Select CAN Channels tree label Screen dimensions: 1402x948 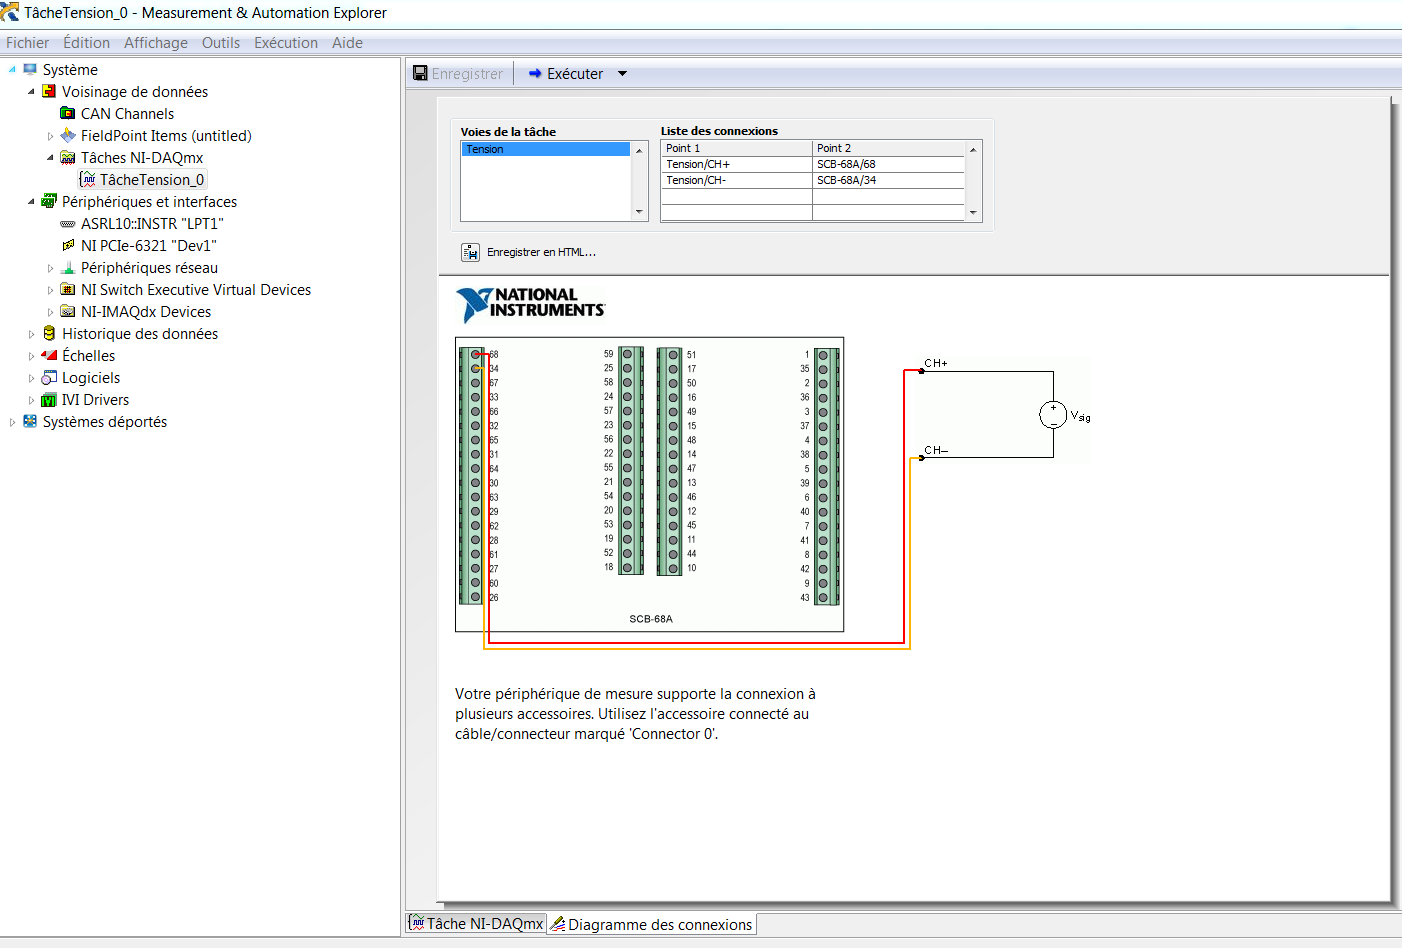coord(127,114)
